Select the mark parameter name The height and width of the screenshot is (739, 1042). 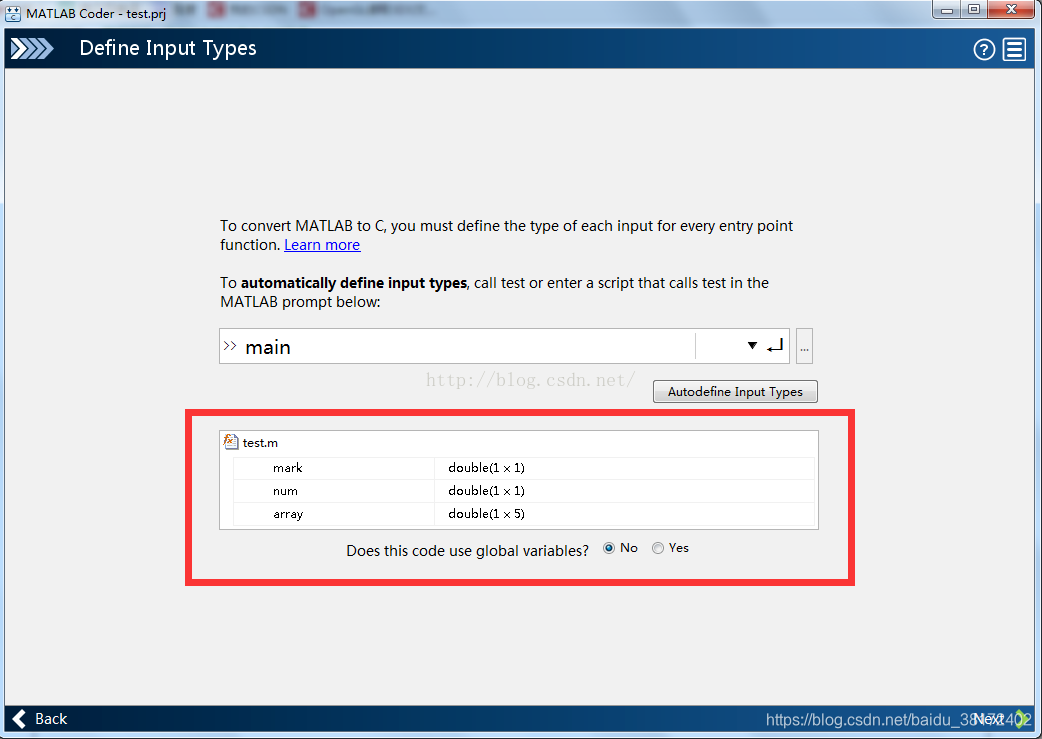tap(287, 467)
